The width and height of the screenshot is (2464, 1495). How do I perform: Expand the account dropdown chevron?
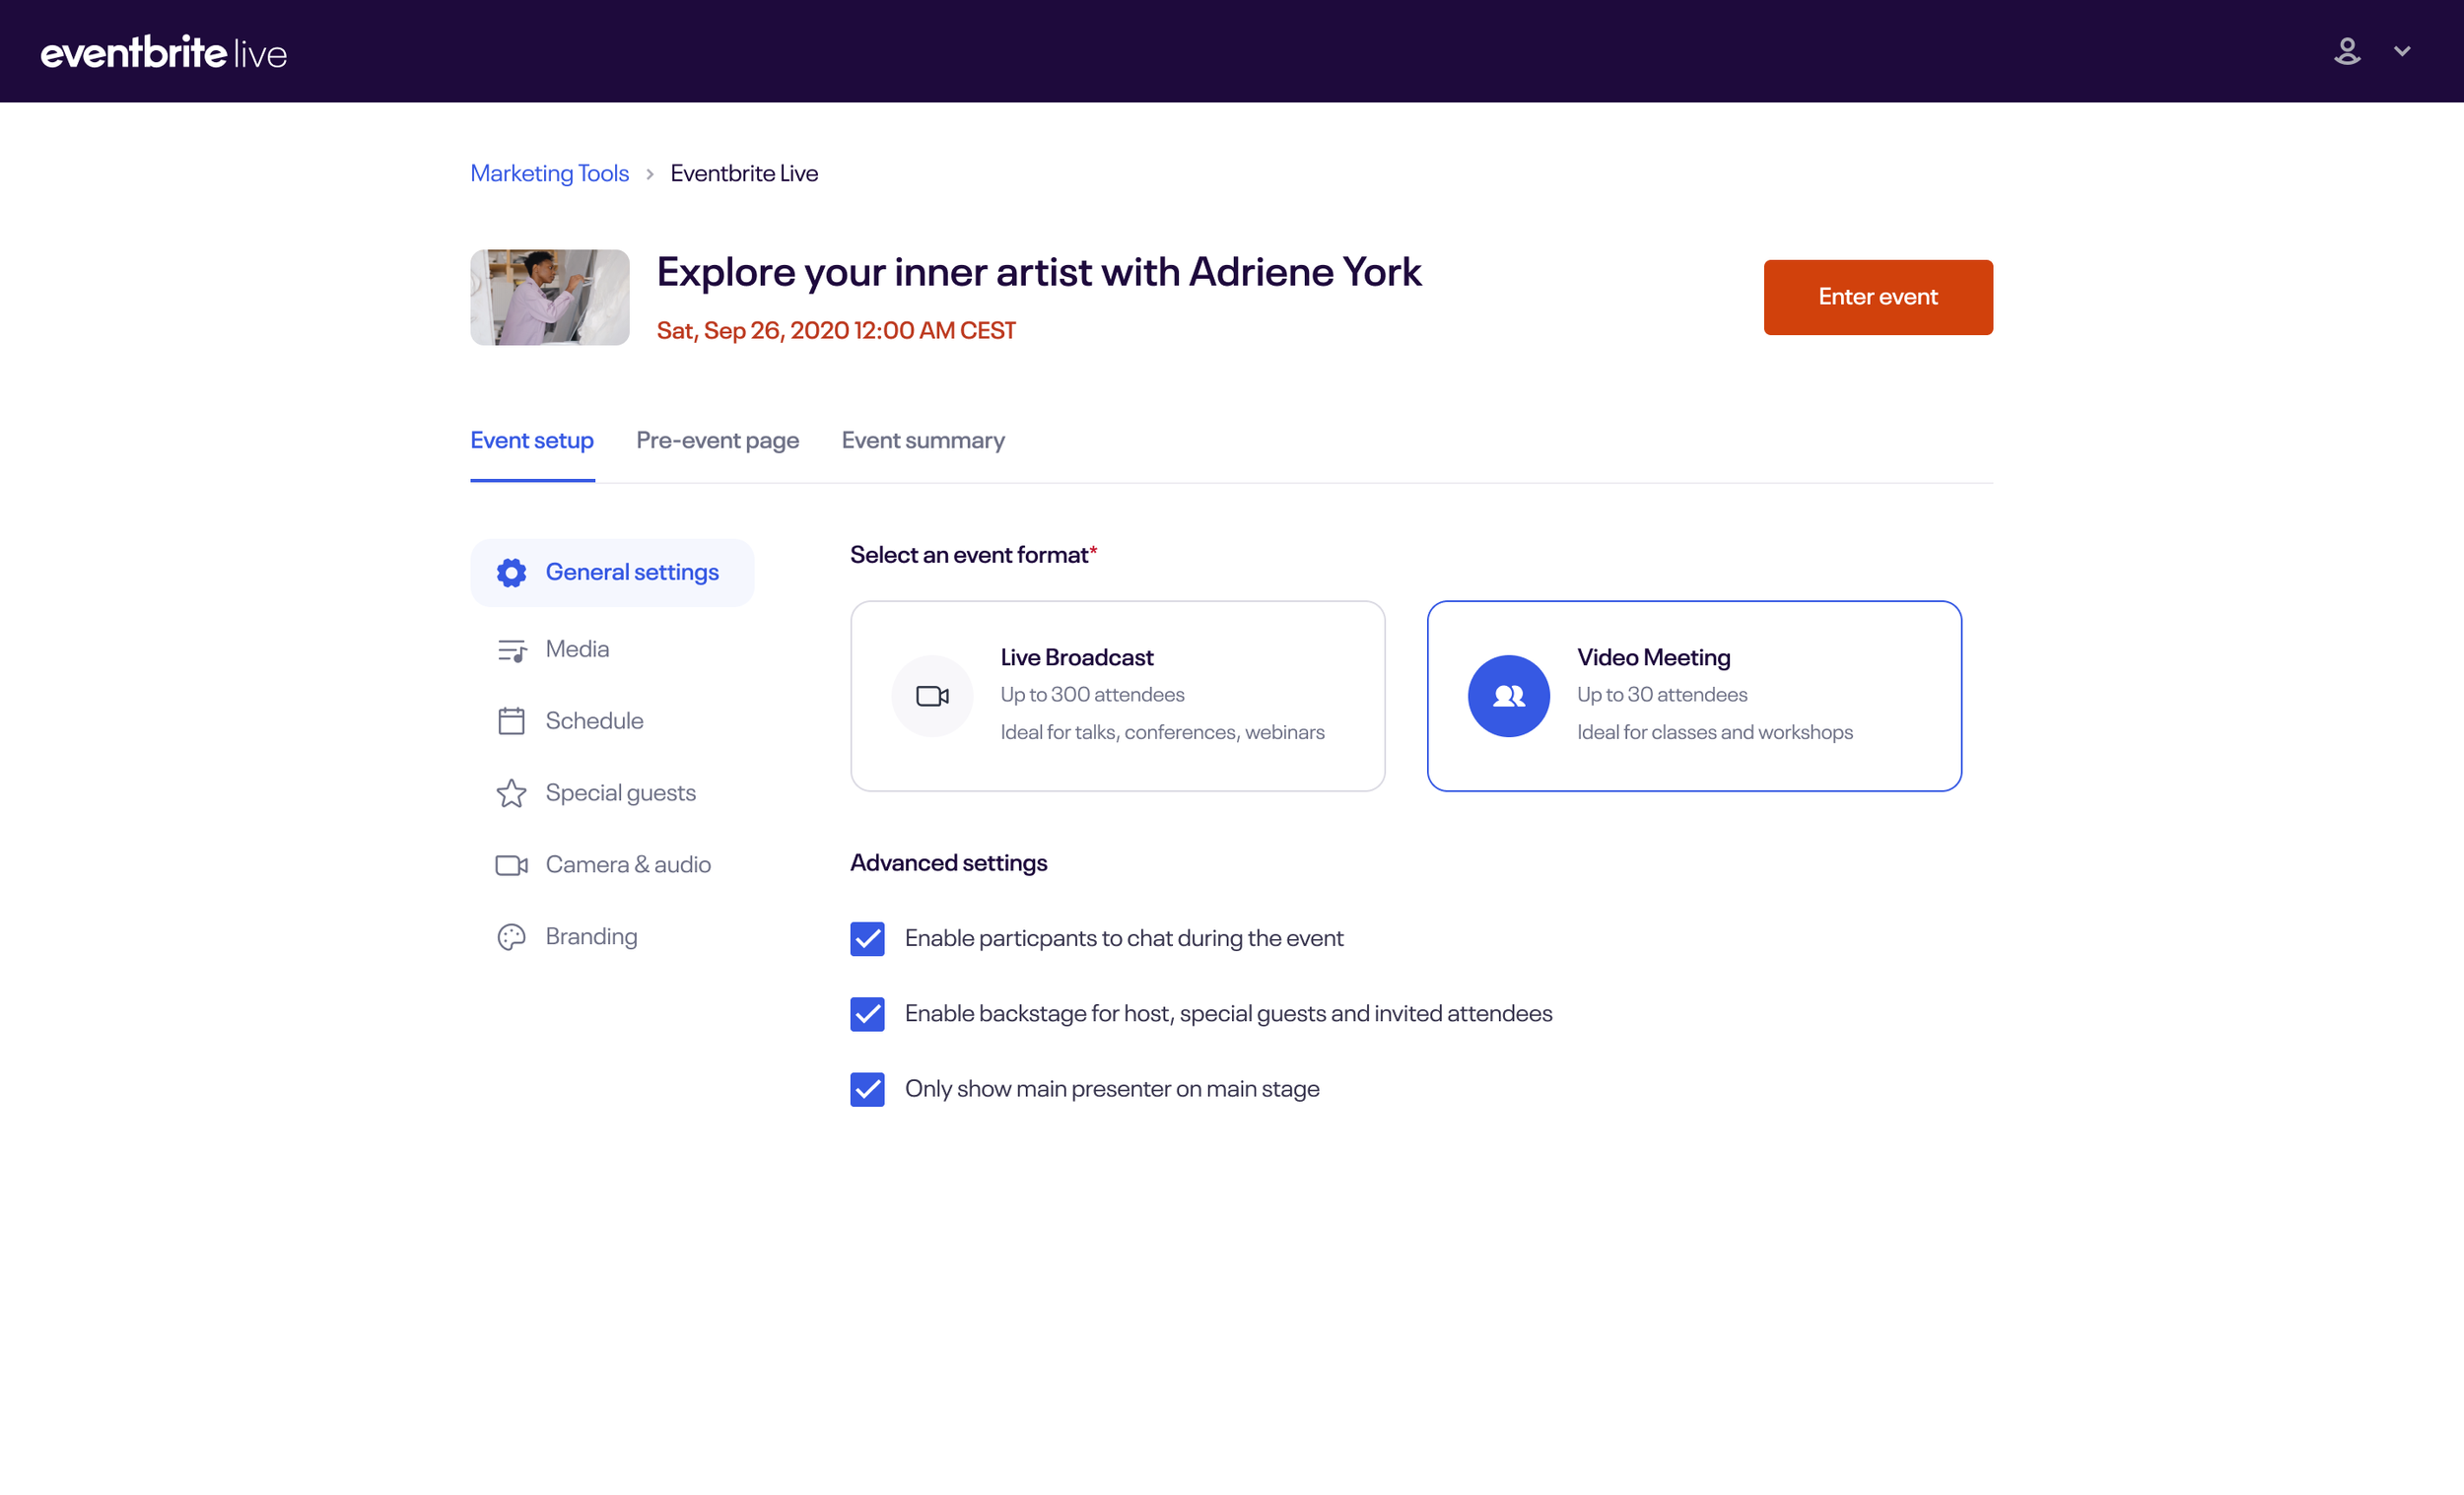[2402, 51]
